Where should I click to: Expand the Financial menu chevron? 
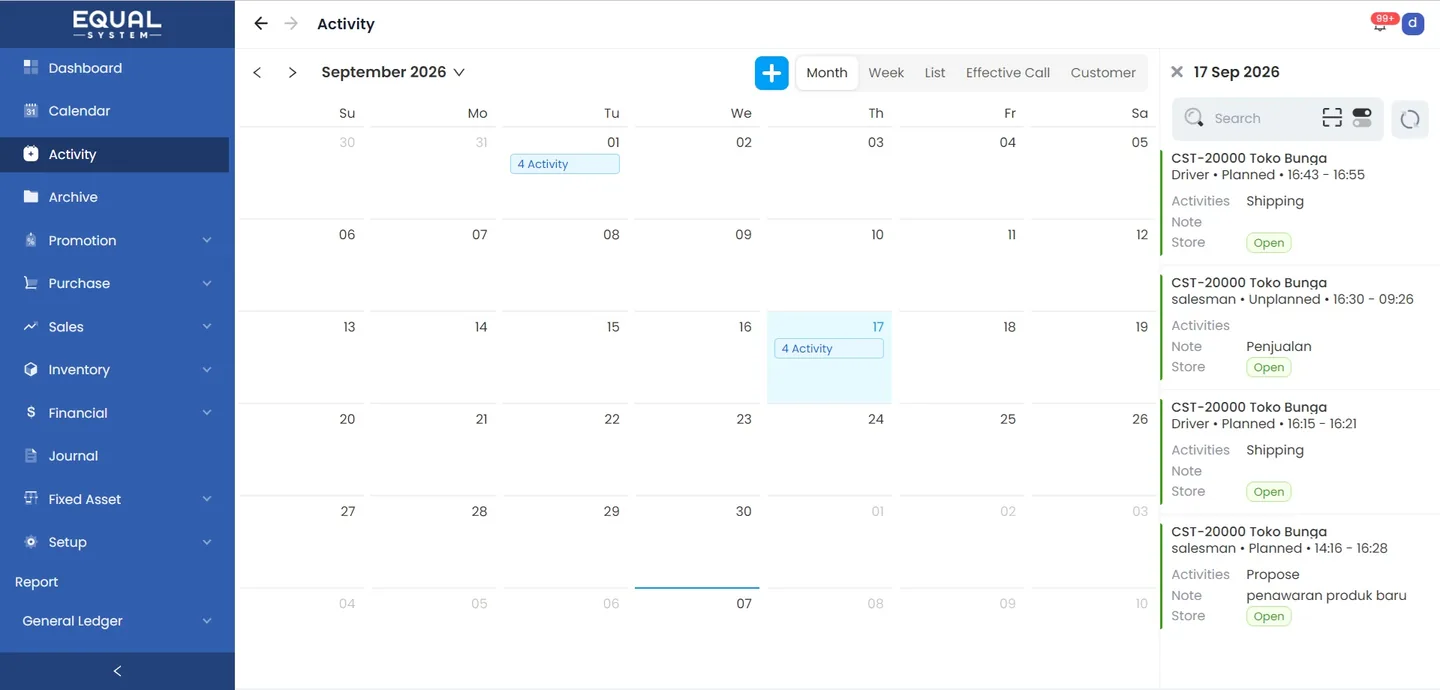coord(207,413)
